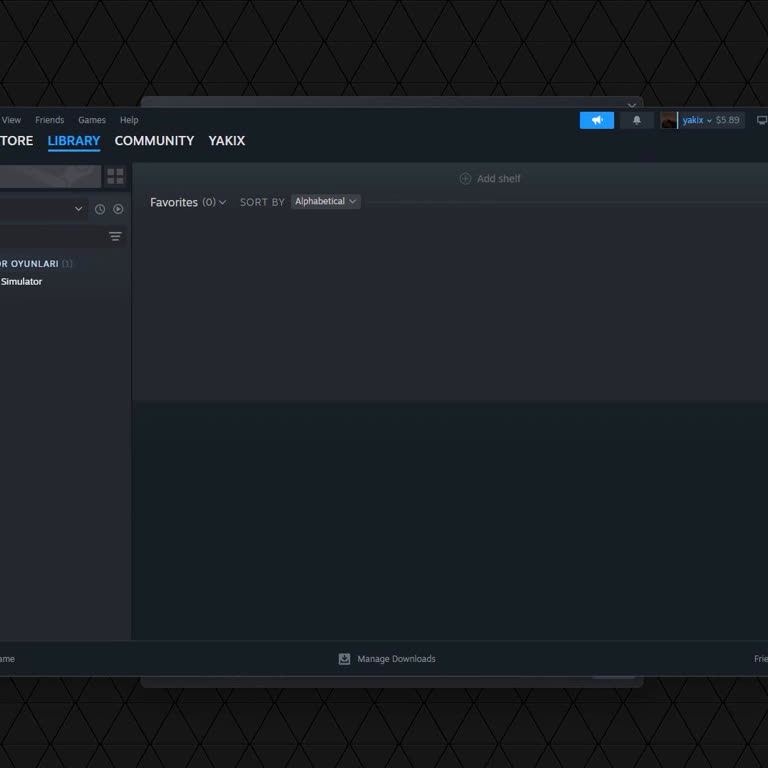The image size is (768, 768).
Task: Toggle sort by recent activity clock icon
Action: click(100, 209)
